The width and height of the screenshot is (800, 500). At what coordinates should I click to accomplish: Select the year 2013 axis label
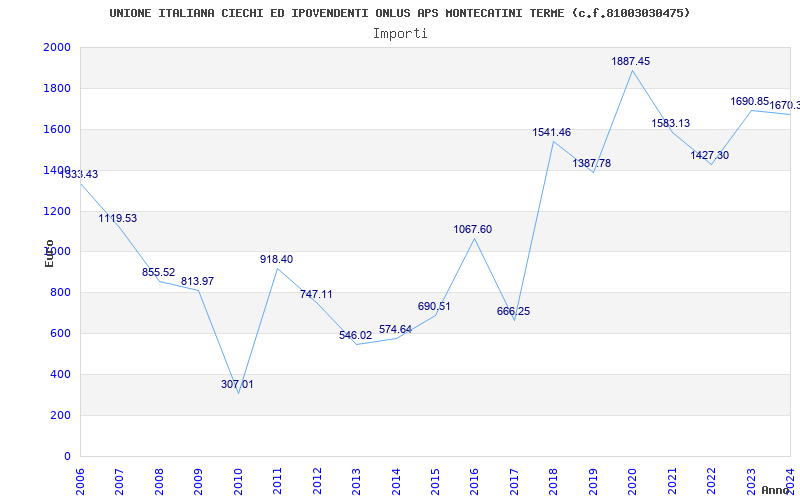[356, 481]
